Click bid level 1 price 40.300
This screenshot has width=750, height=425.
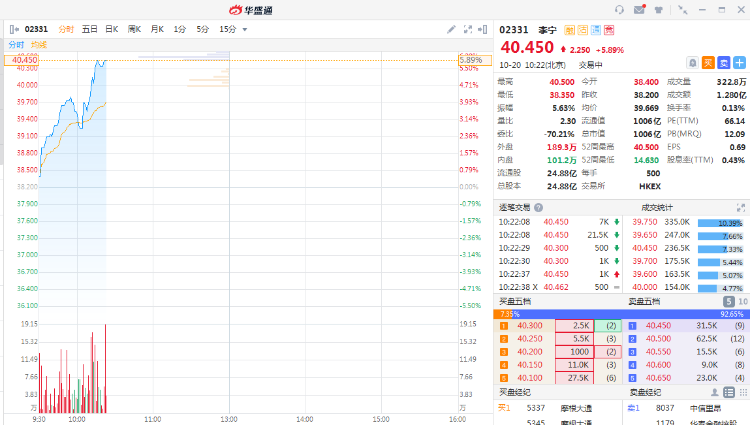click(529, 326)
